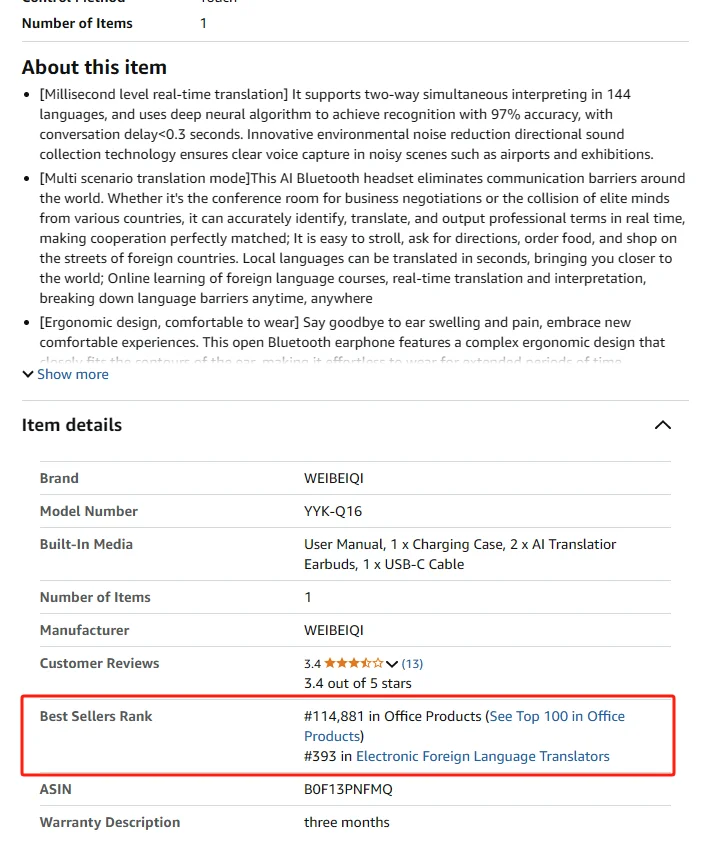This screenshot has width=724, height=848.
Task: Click the Brand value WEIBEIQI
Action: (x=334, y=478)
